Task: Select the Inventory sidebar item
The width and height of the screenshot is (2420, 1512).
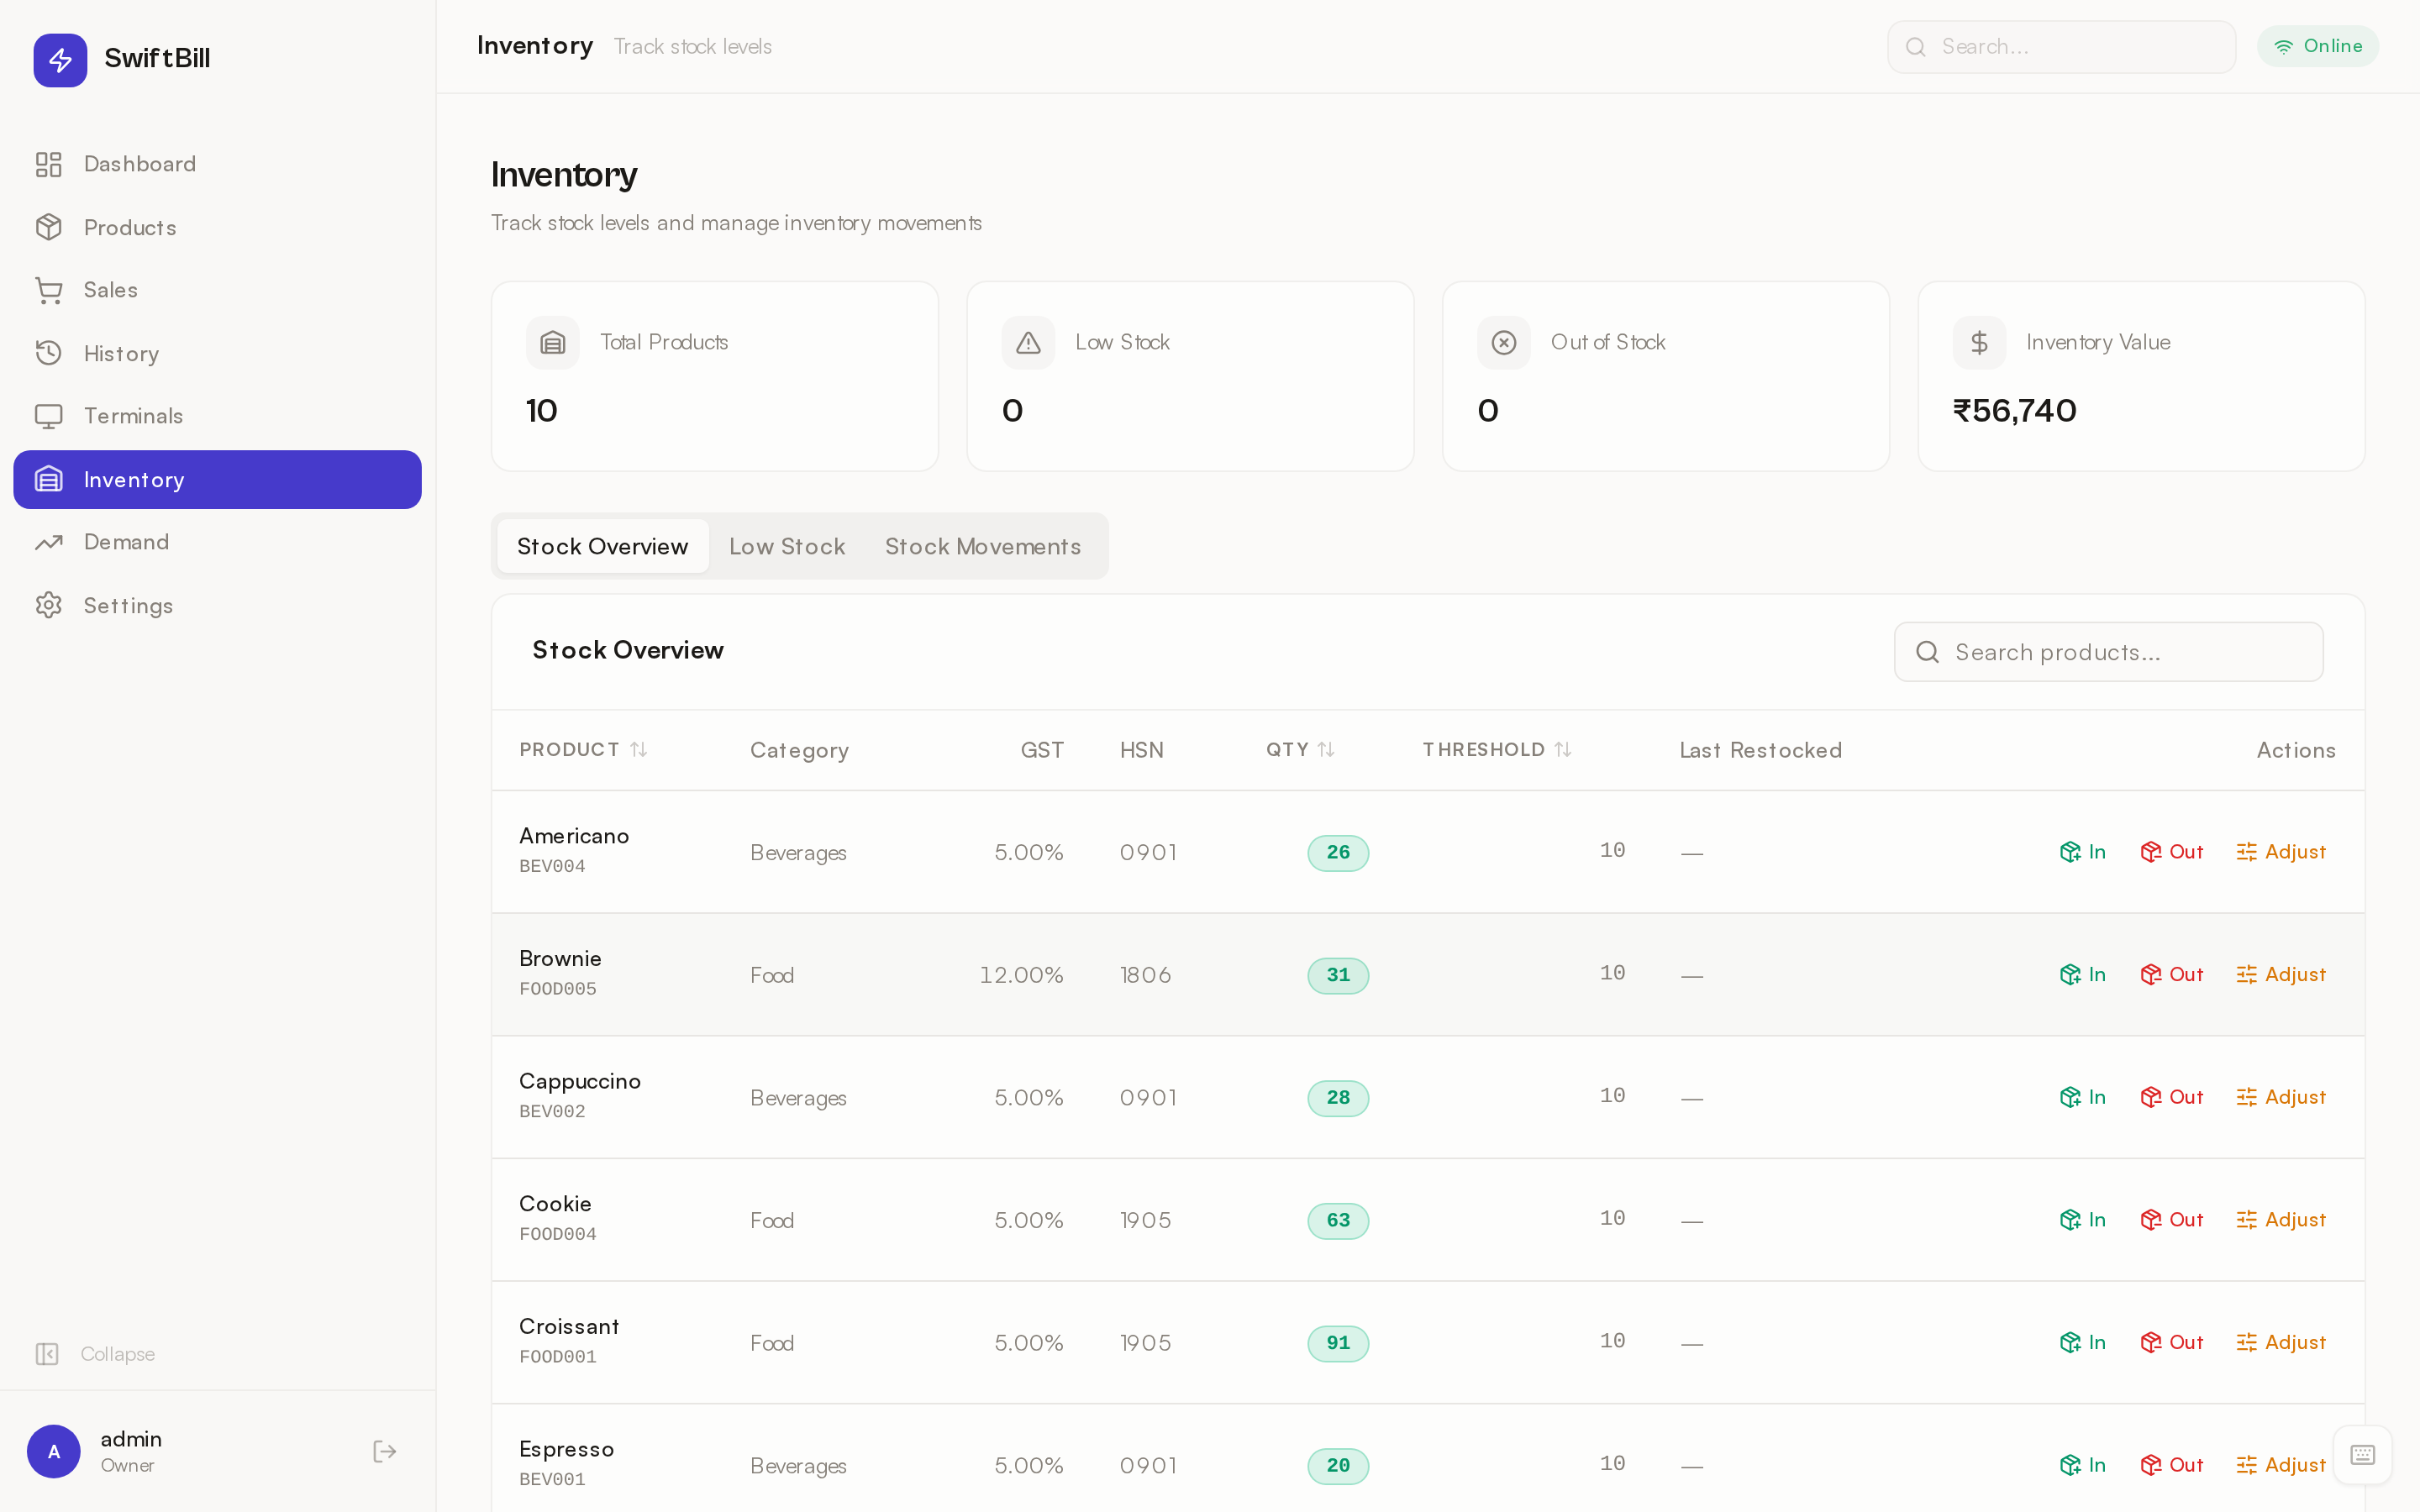Action: point(217,479)
